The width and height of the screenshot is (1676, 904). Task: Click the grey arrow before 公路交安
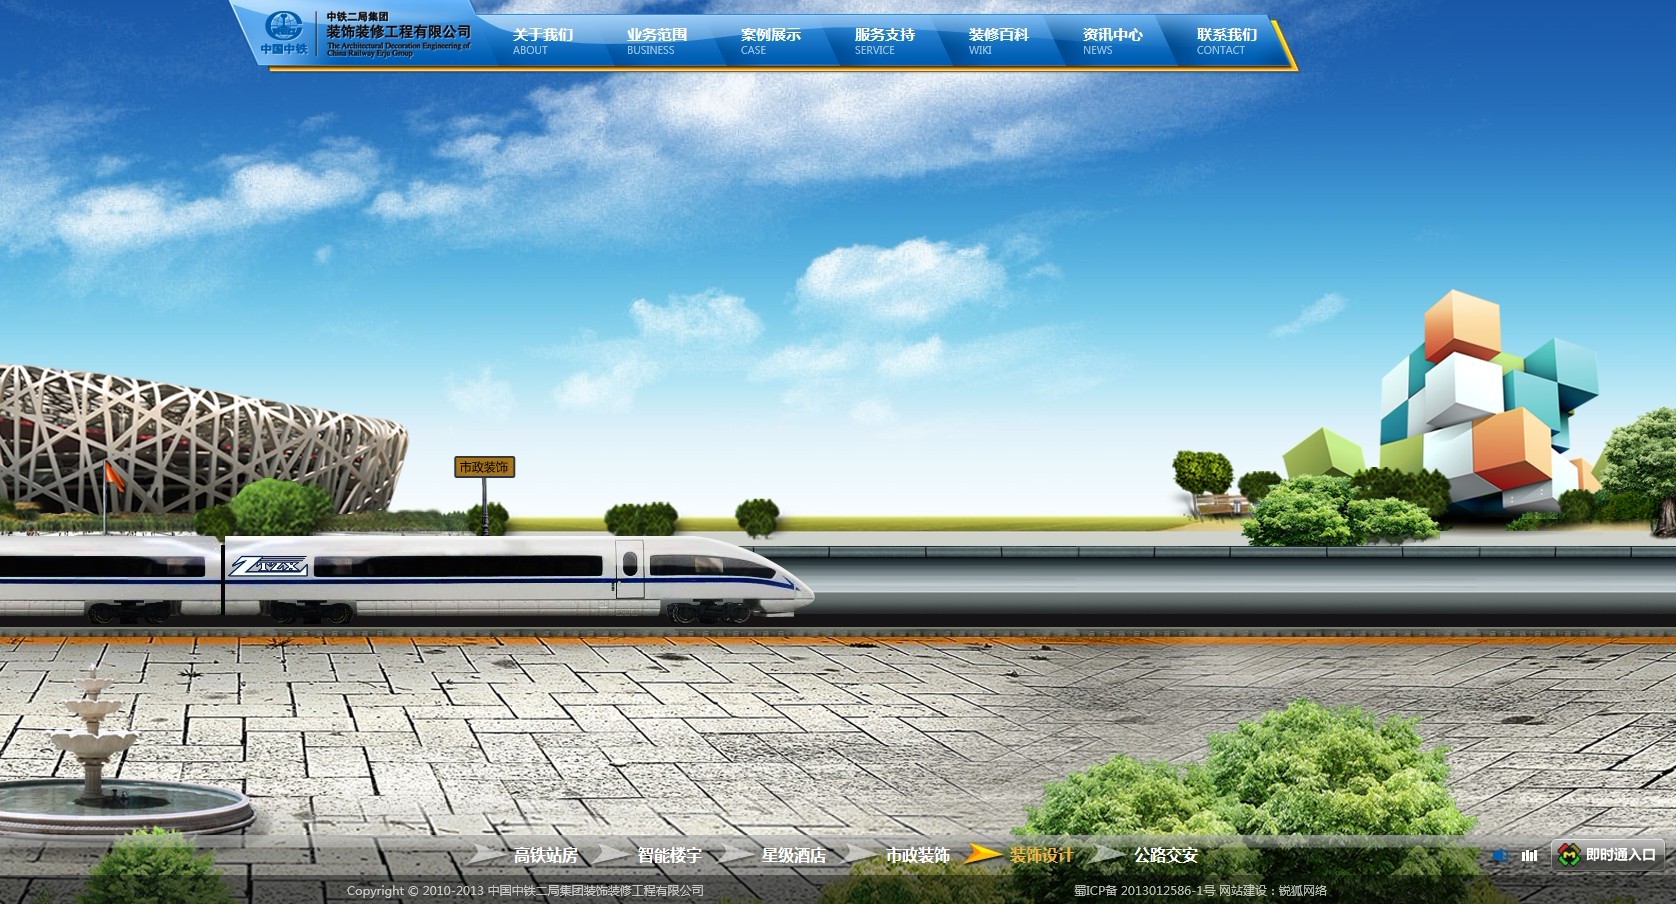click(x=1108, y=855)
